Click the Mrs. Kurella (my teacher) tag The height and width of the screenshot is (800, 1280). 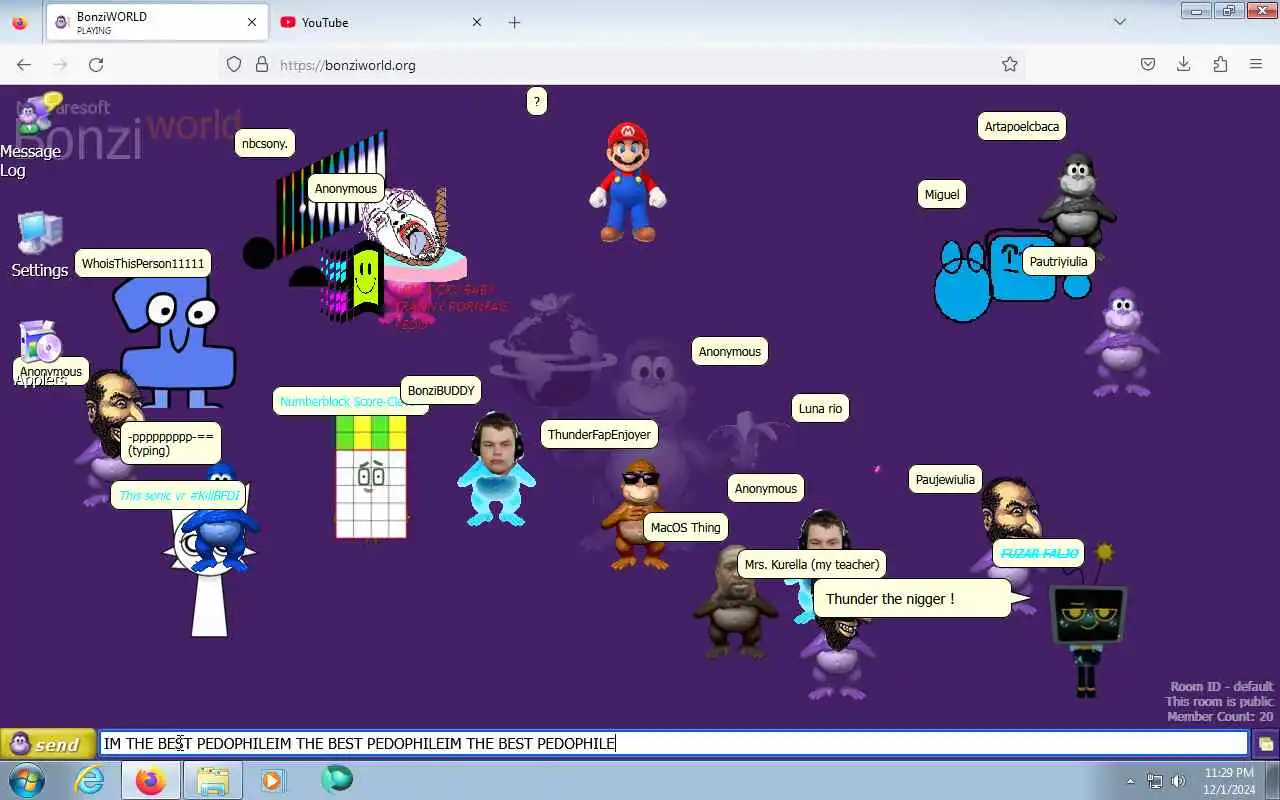(x=812, y=564)
